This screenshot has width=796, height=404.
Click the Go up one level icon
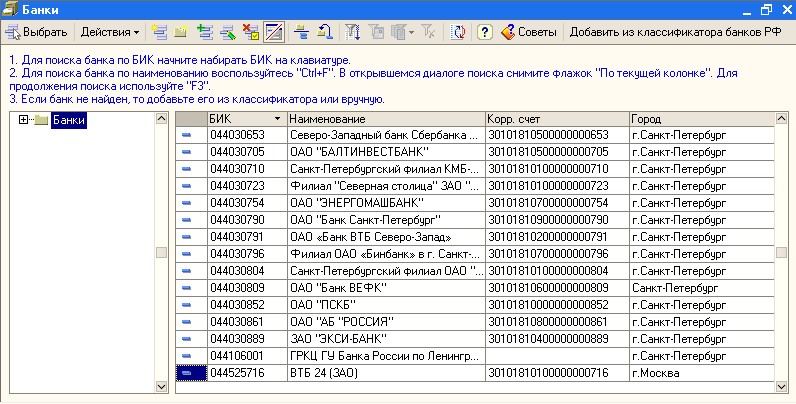pyautogui.click(x=324, y=32)
